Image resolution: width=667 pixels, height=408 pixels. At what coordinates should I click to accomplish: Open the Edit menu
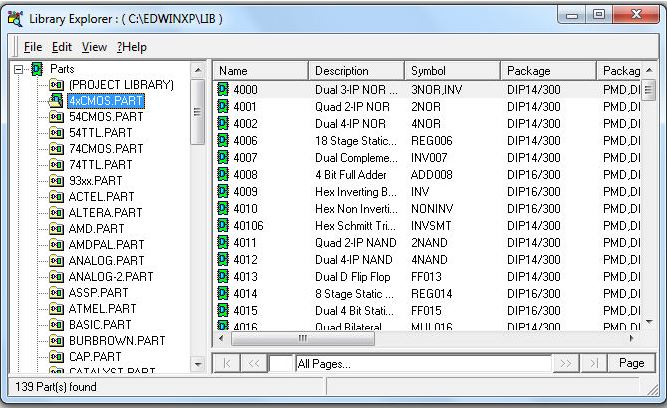[61, 47]
